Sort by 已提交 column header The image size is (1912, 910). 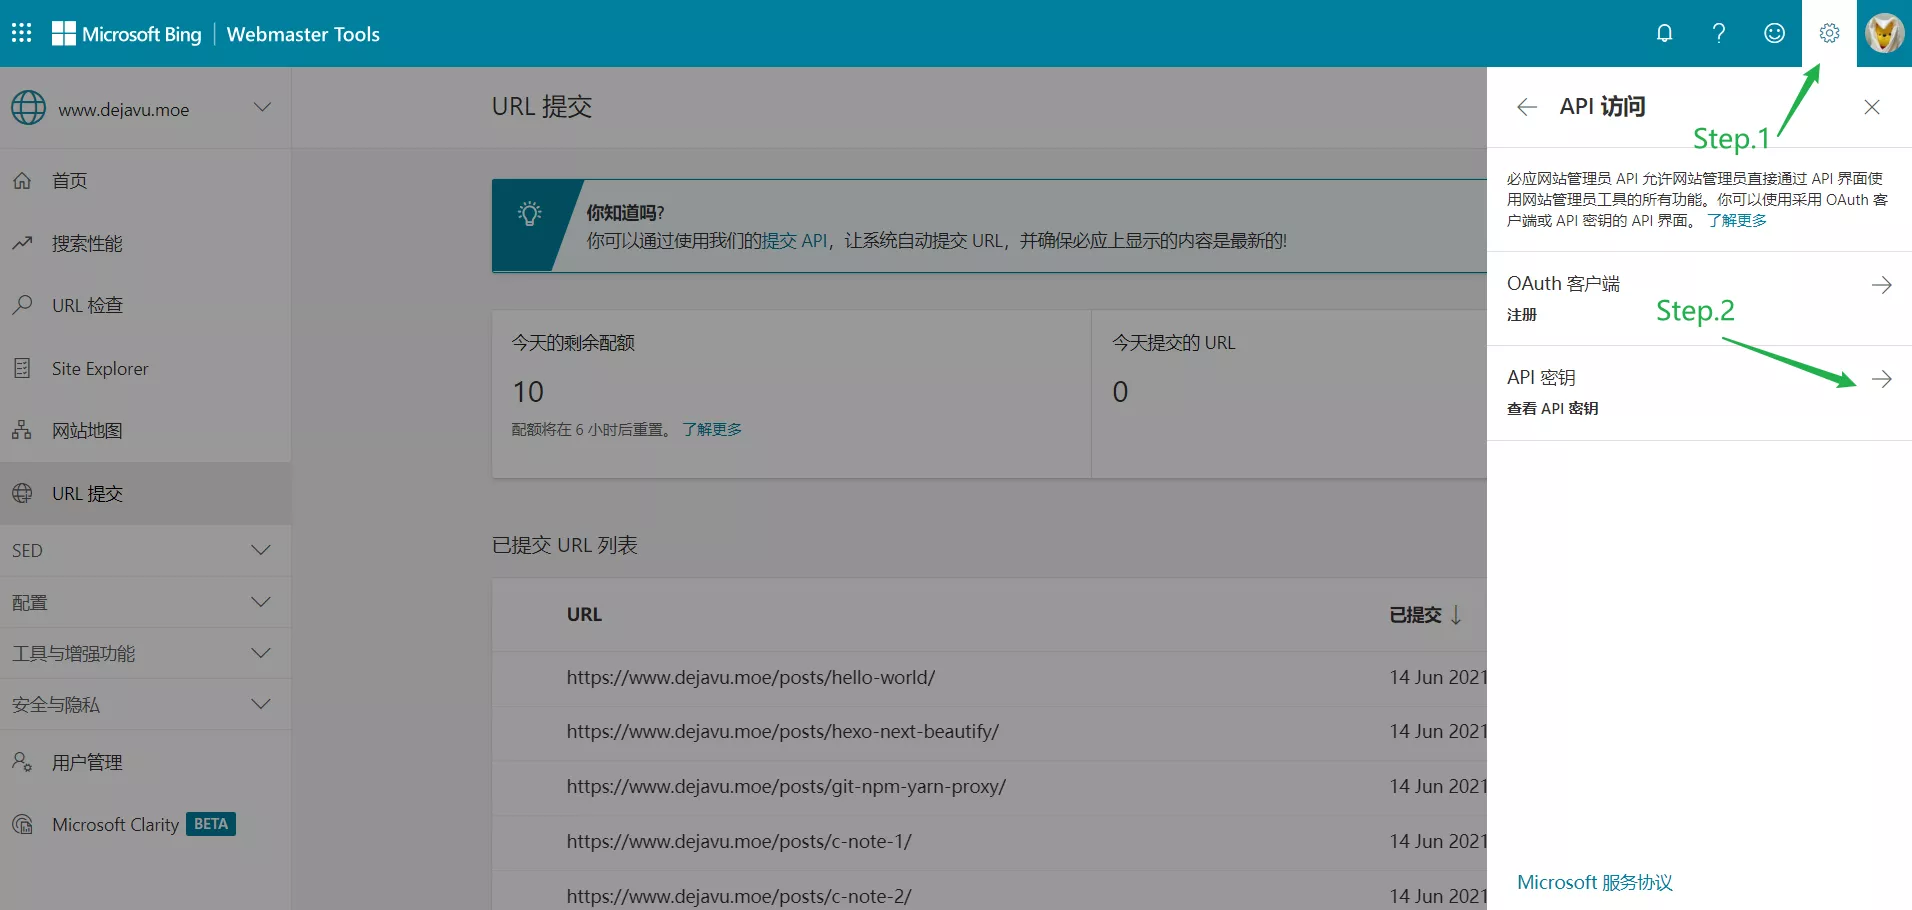1415,614
